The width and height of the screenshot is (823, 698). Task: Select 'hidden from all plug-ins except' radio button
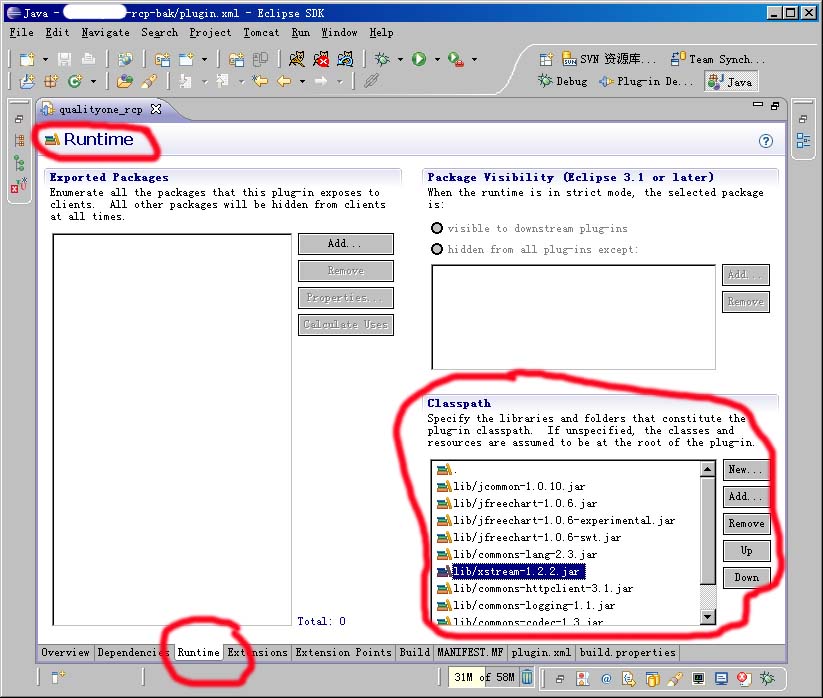[437, 249]
